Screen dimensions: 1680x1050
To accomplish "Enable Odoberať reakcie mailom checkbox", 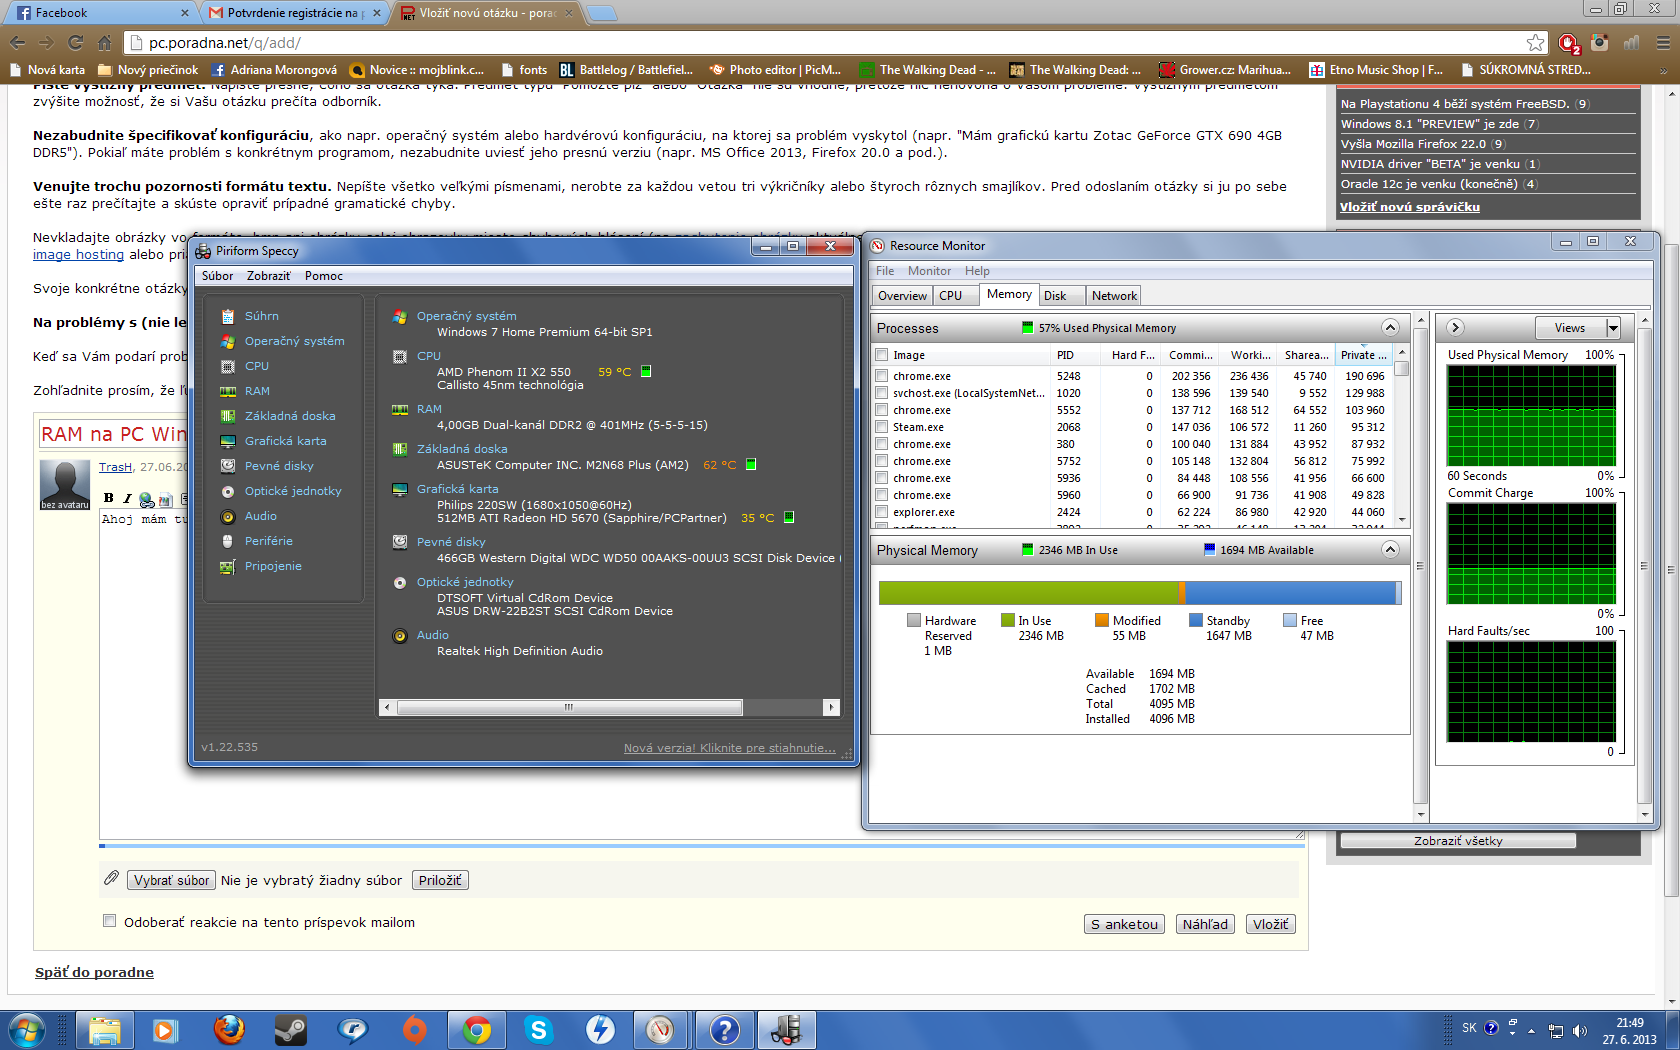I will pyautogui.click(x=109, y=921).
